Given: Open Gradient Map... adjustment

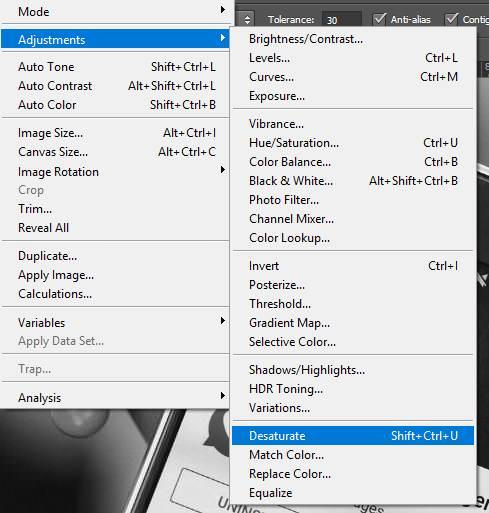Looking at the screenshot, I should pyautogui.click(x=353, y=323).
